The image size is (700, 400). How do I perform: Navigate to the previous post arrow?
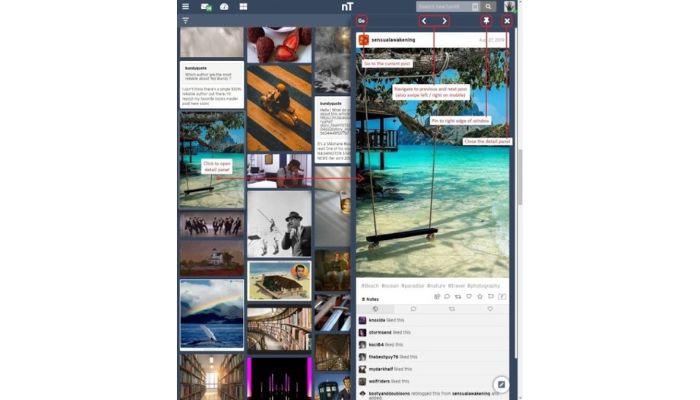click(x=424, y=21)
